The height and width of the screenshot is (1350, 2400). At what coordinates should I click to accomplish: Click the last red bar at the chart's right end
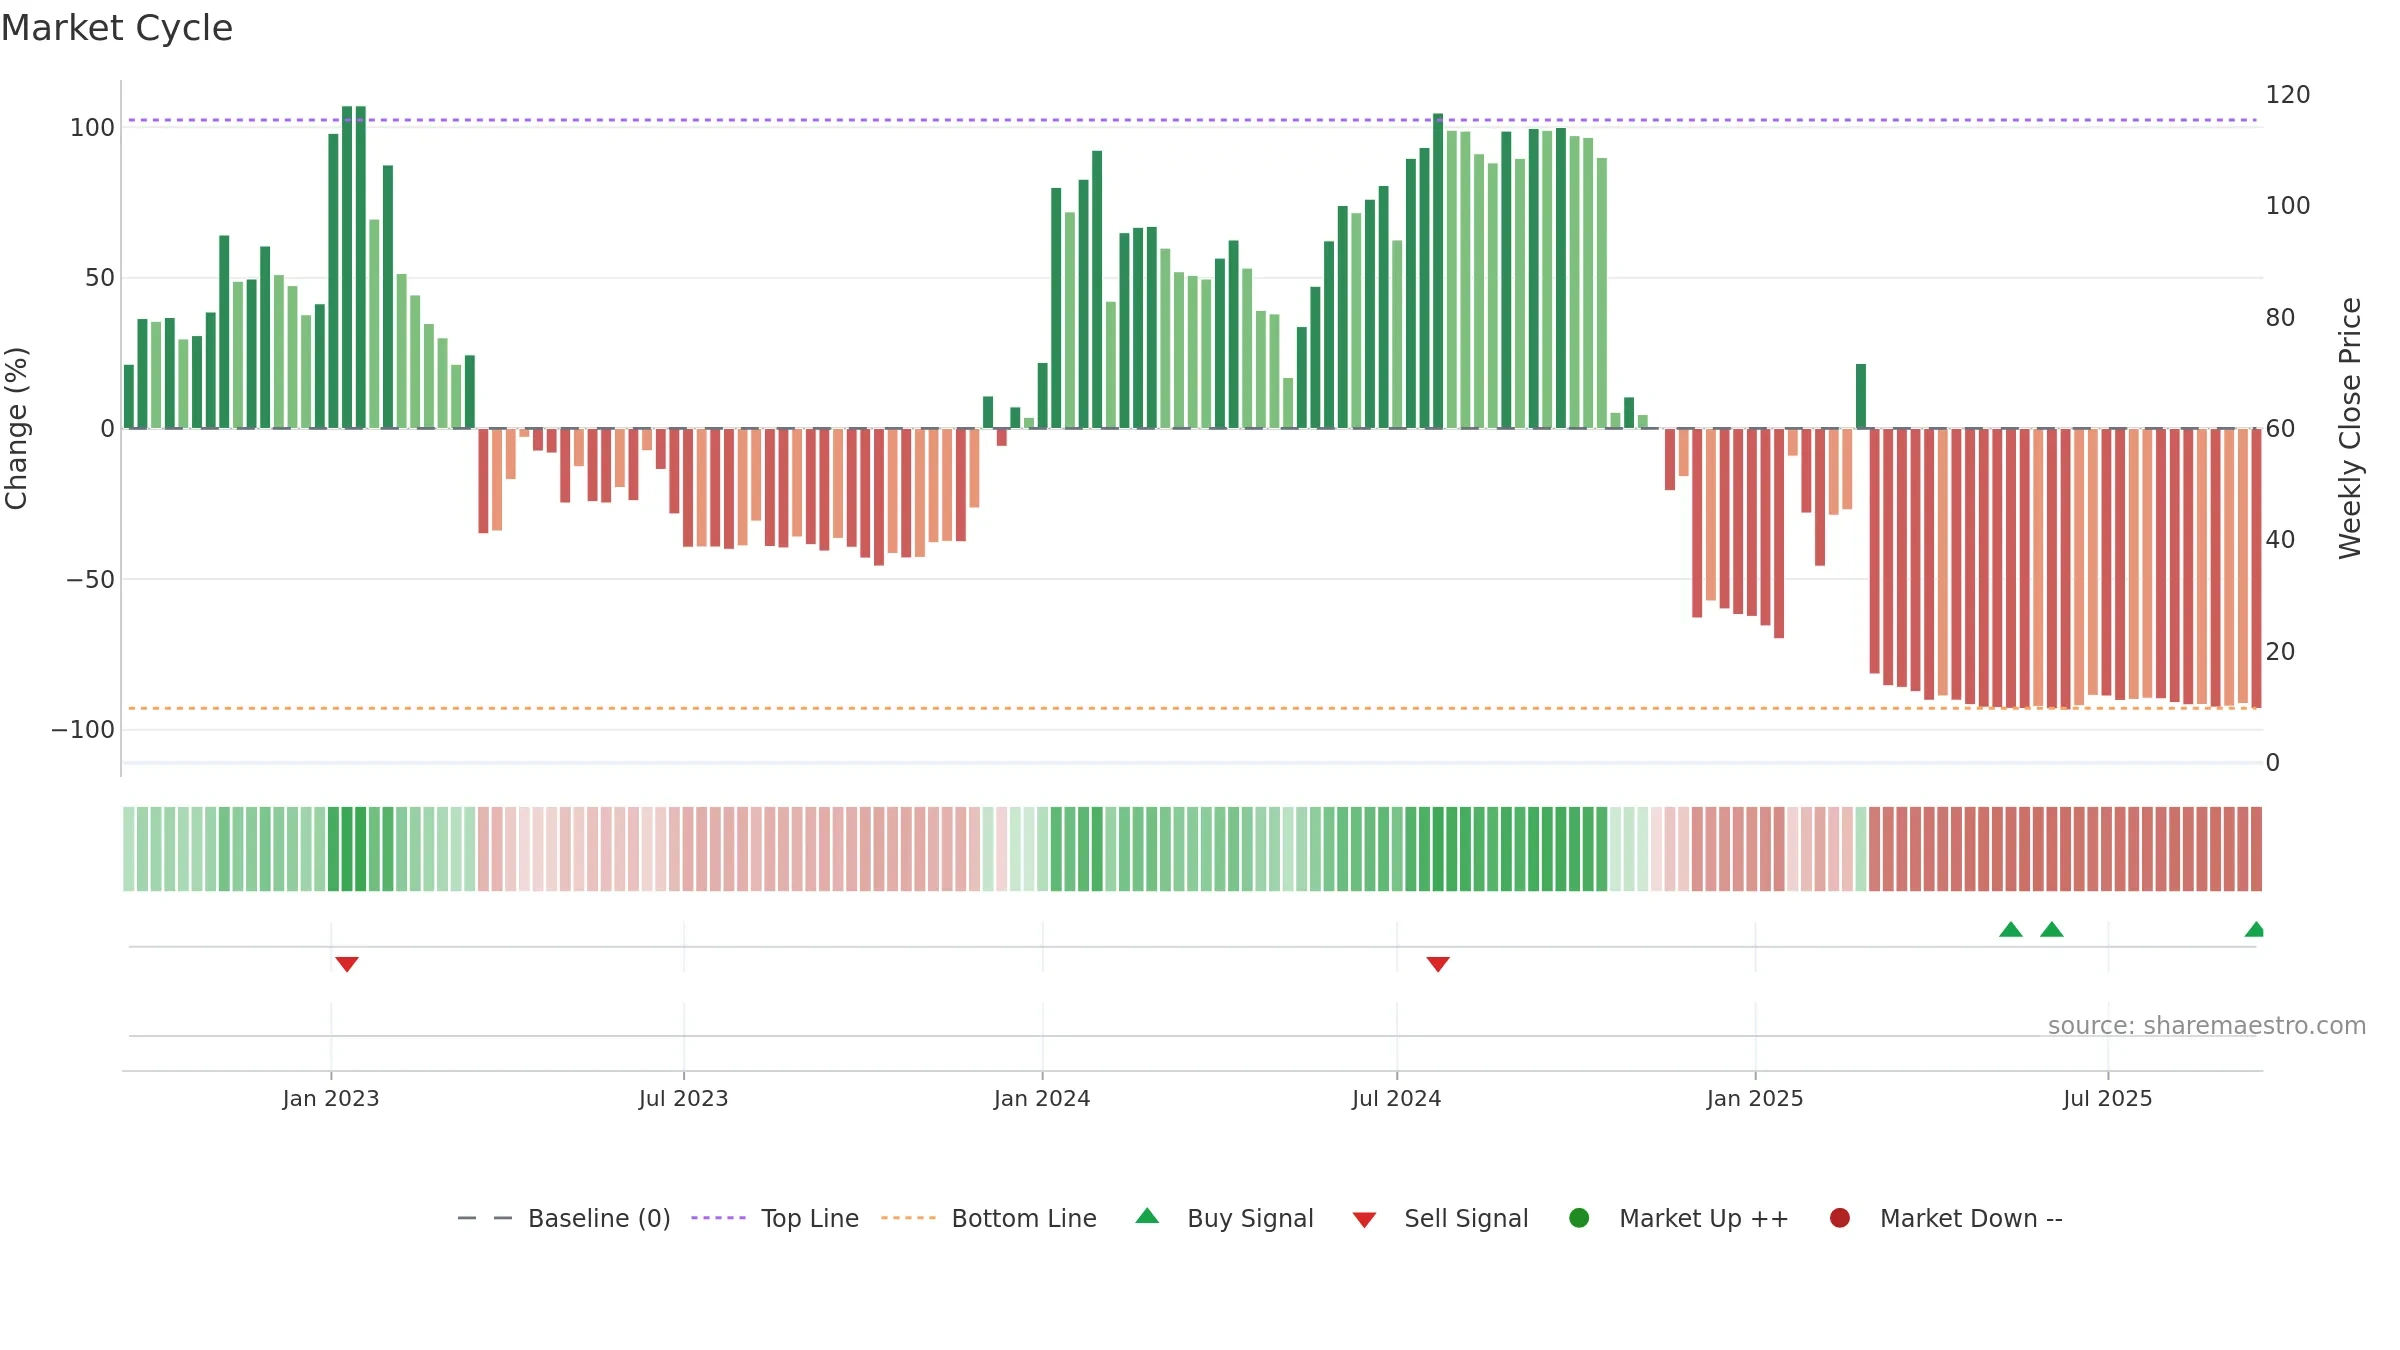[x=2256, y=568]
